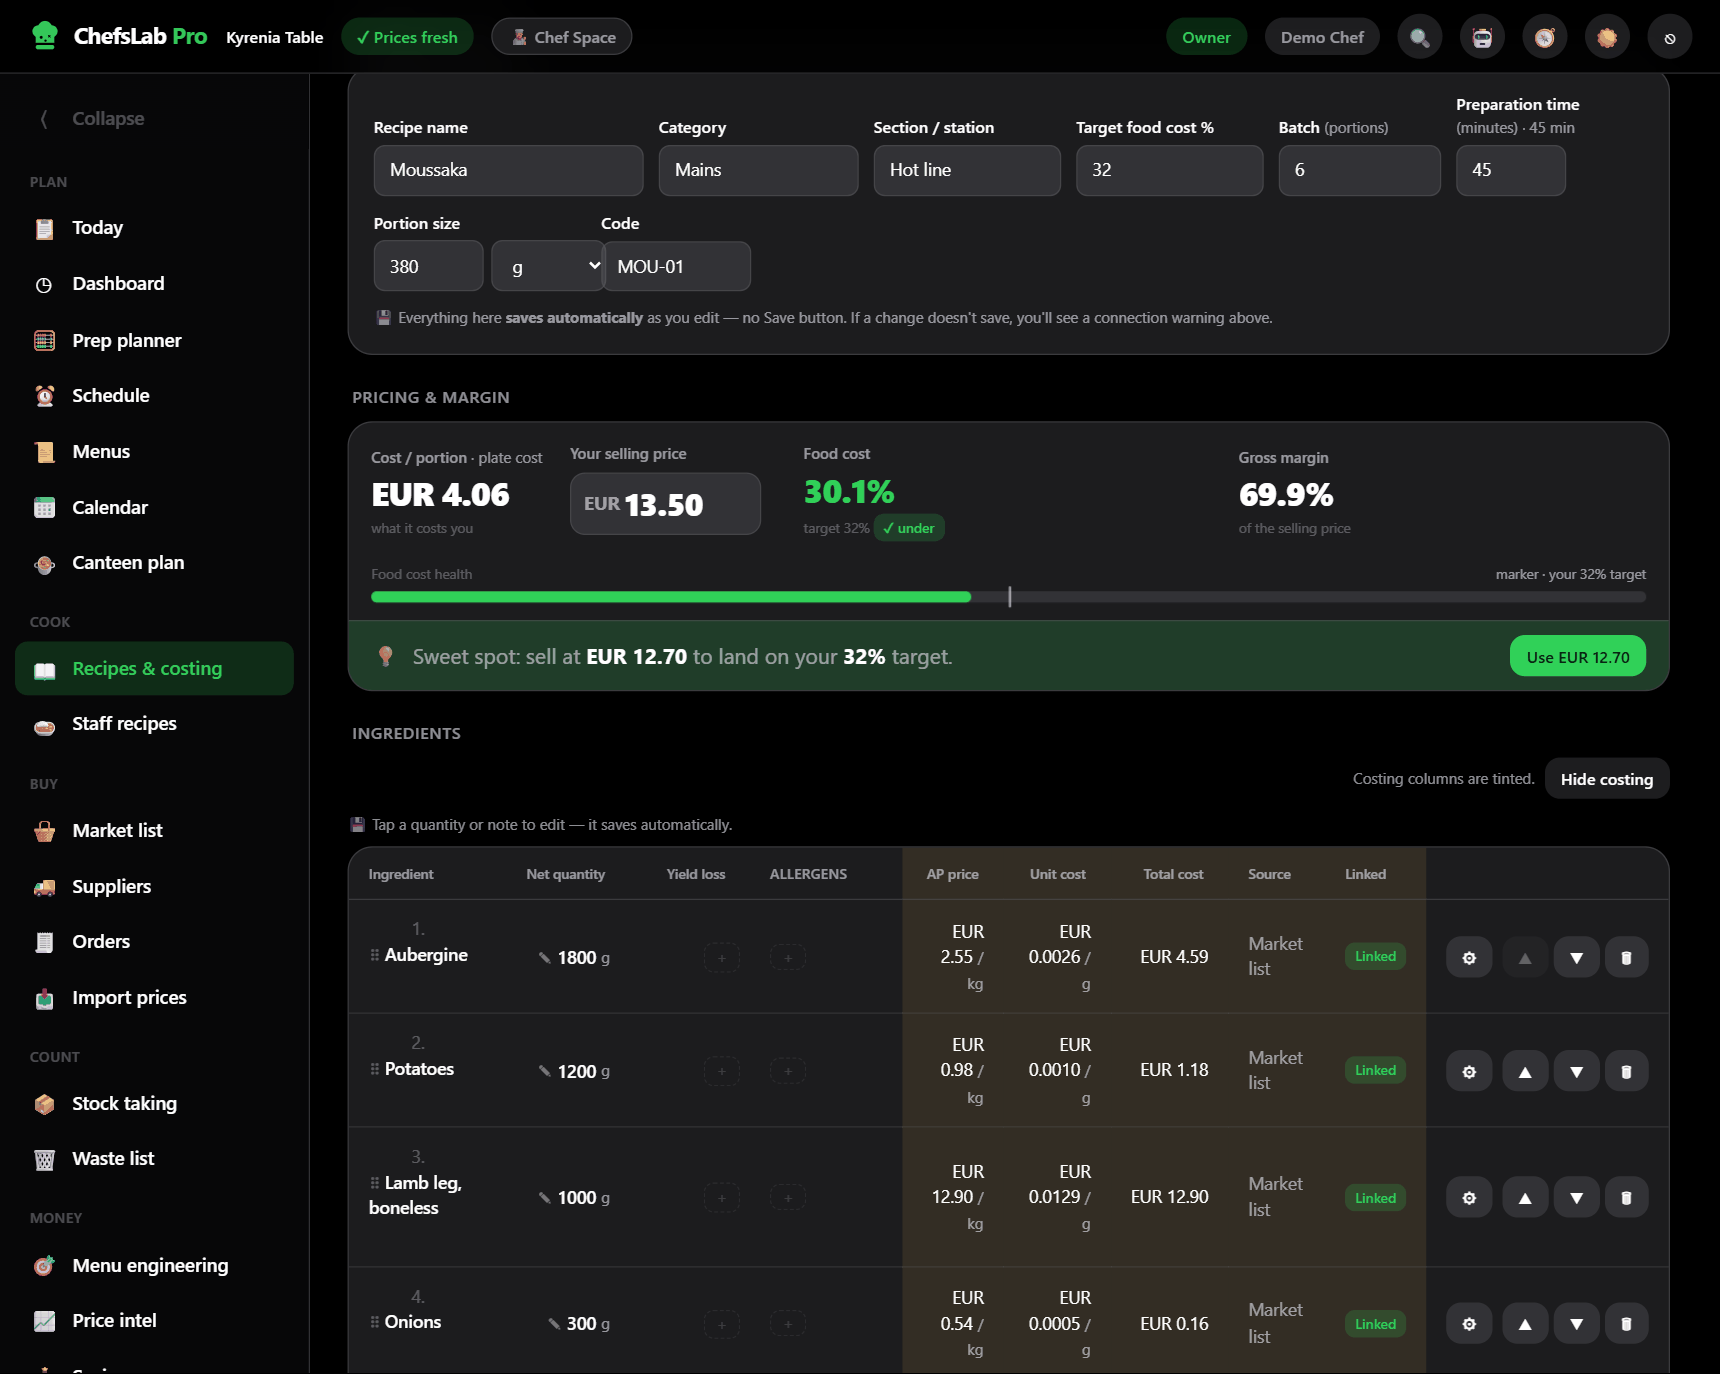This screenshot has width=1720, height=1374.
Task: Move Aubergine row down
Action: (x=1576, y=958)
